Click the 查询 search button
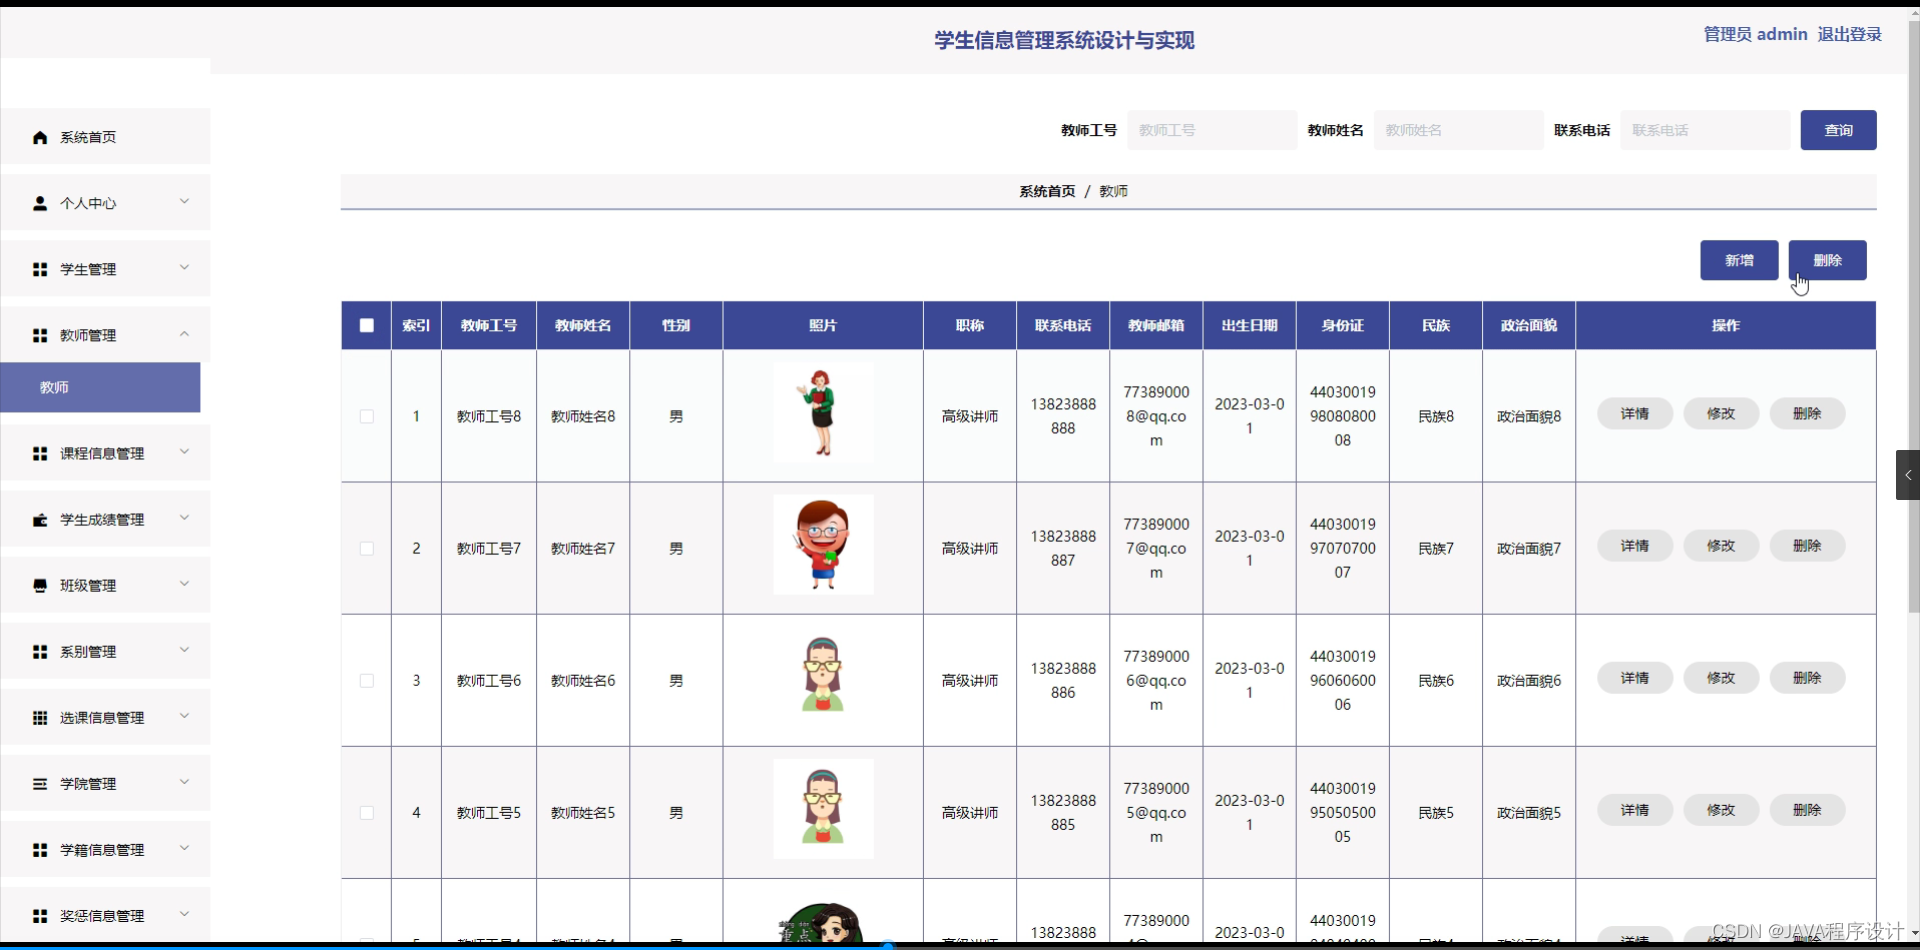1920x950 pixels. click(1838, 130)
